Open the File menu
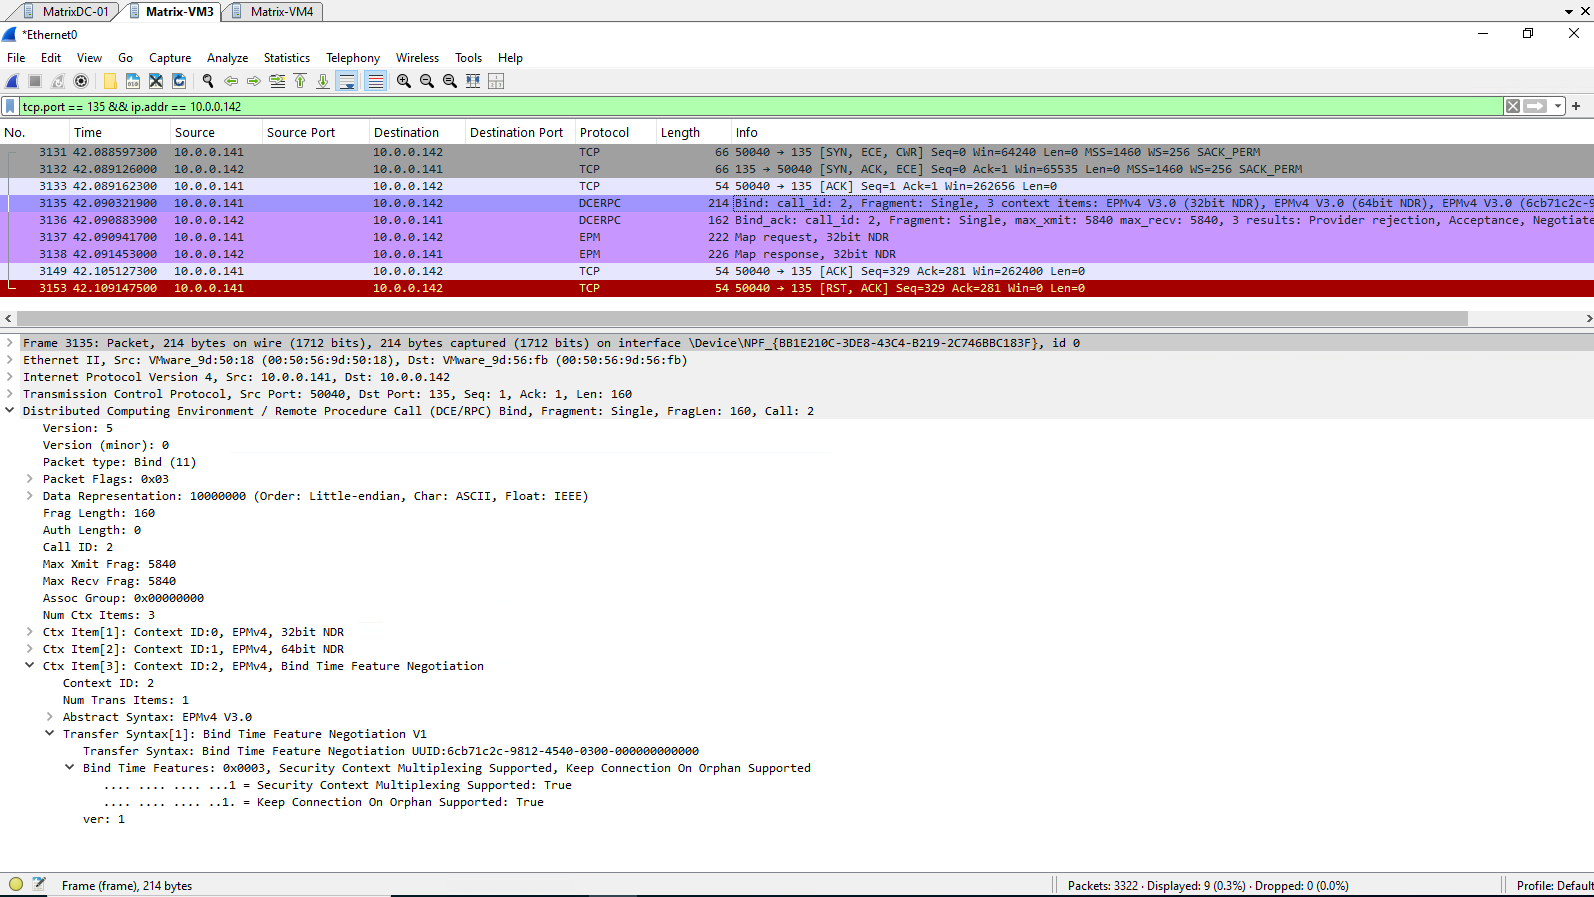The image size is (1594, 897). [x=16, y=58]
